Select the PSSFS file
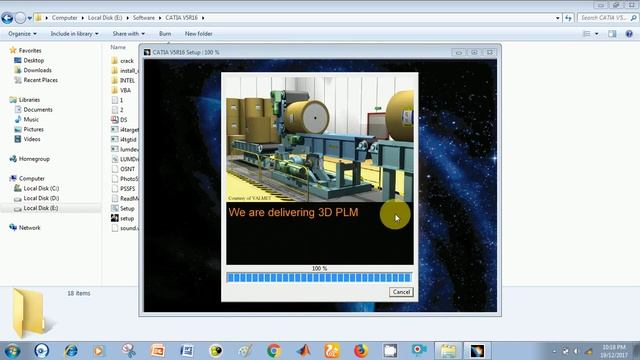Viewport: 640px width, 360px height. [127, 189]
